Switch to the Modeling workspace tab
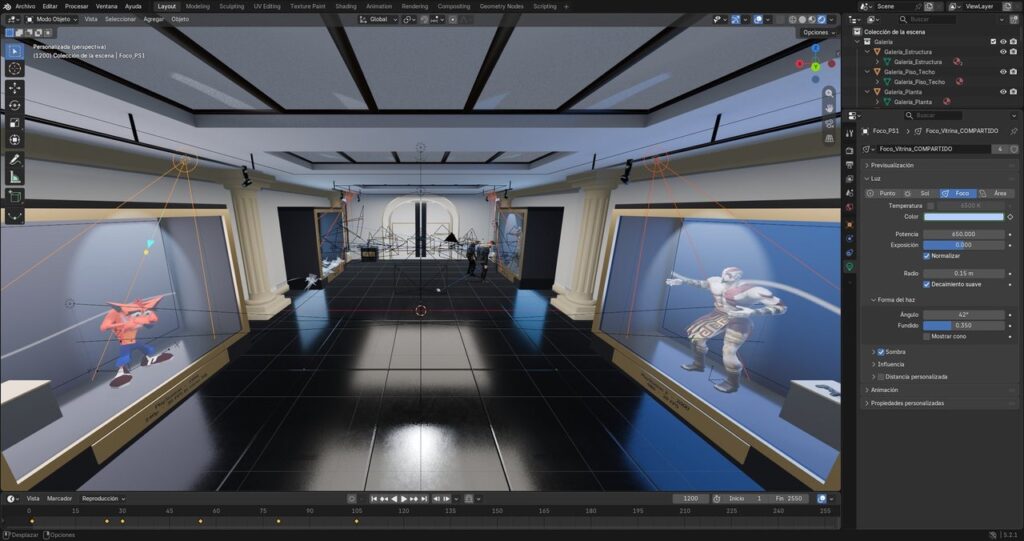This screenshot has height=541, width=1024. [198, 7]
